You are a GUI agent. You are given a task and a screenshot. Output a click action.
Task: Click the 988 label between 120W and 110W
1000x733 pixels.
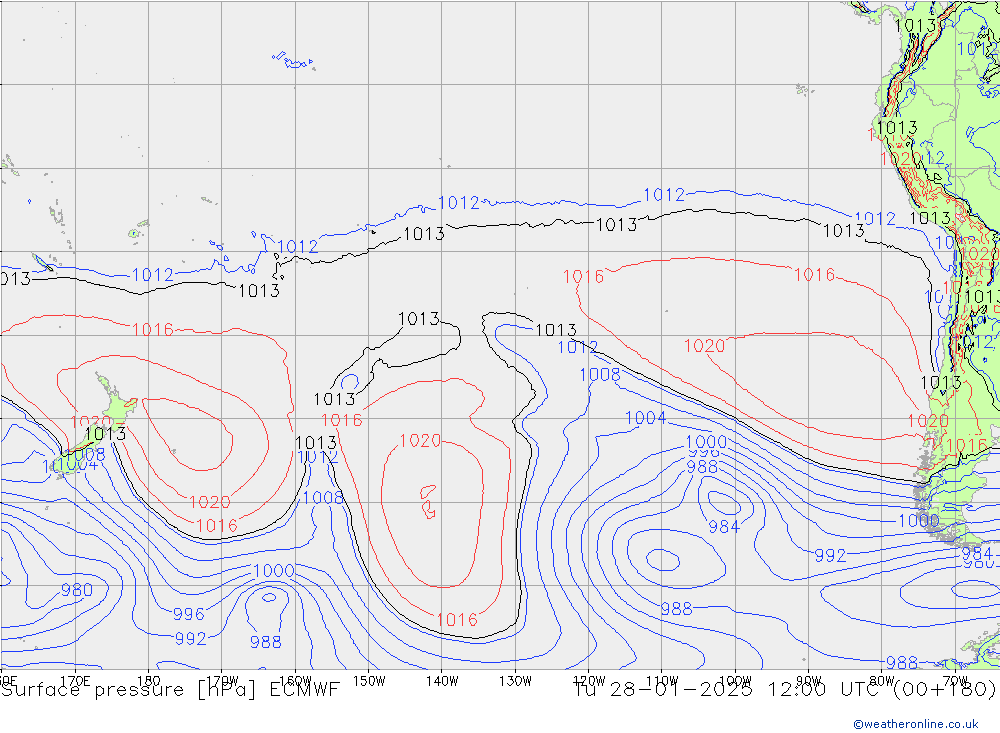[676, 609]
